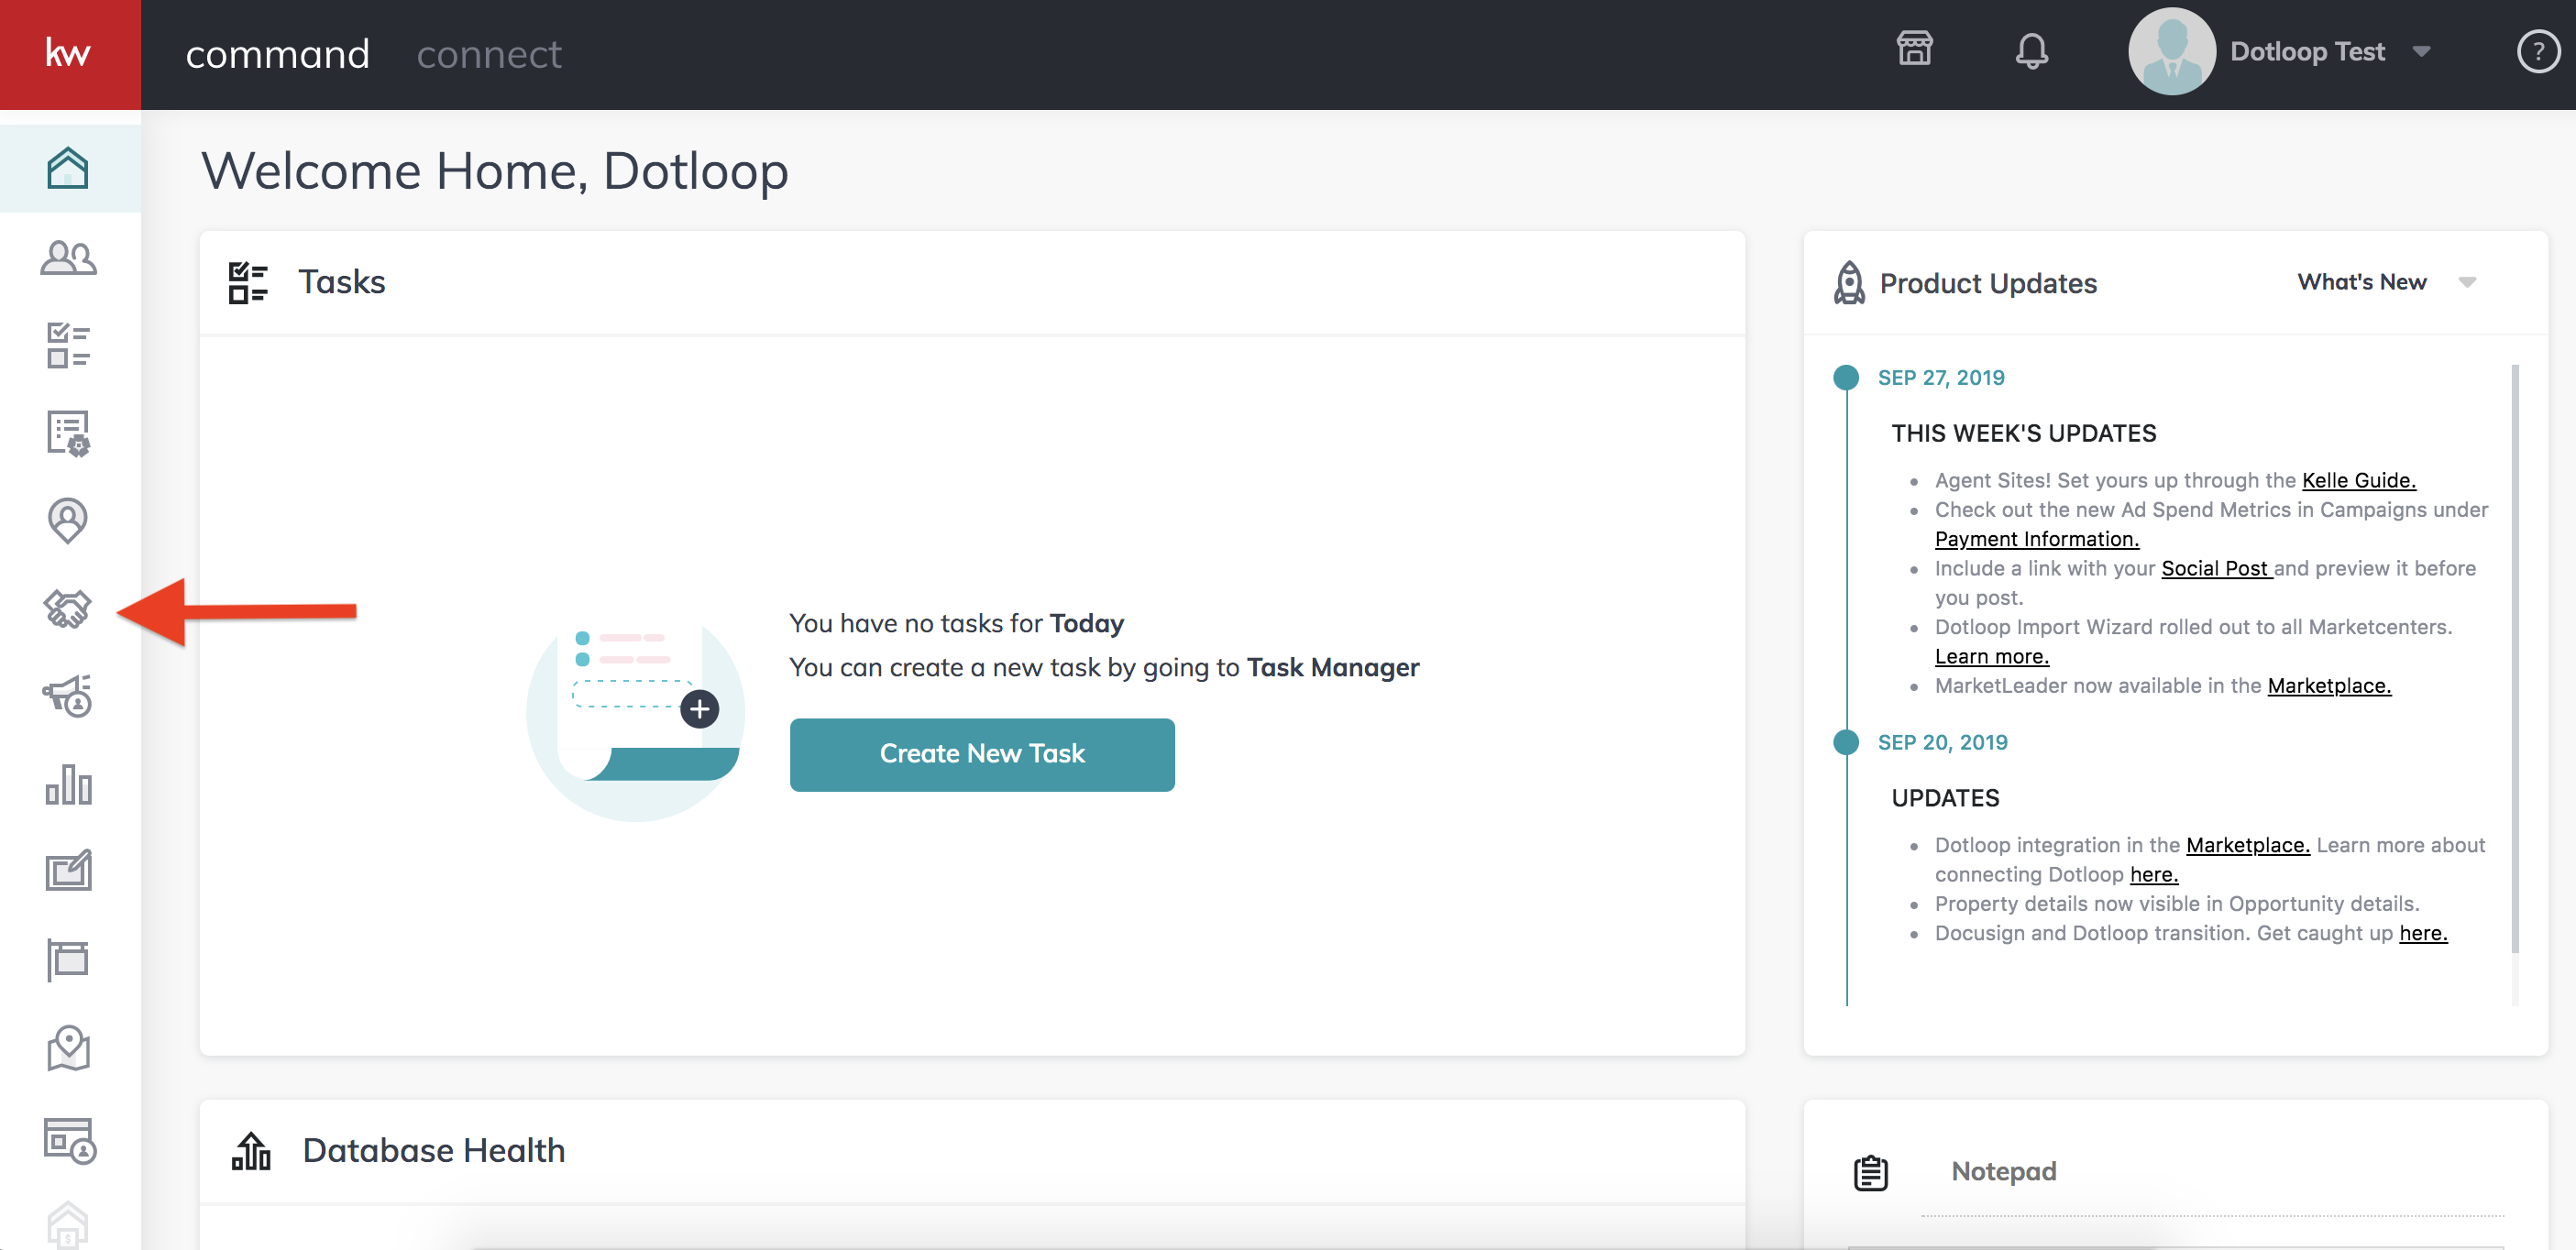Image resolution: width=2576 pixels, height=1250 pixels.
Task: Expand the What's New dropdown
Action: tap(2388, 282)
